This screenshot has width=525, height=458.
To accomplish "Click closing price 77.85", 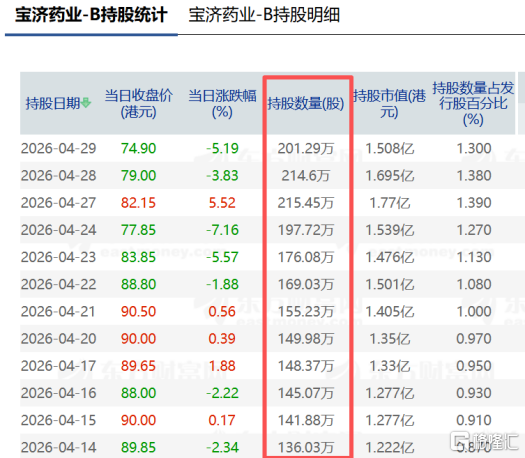I will coord(139,230).
